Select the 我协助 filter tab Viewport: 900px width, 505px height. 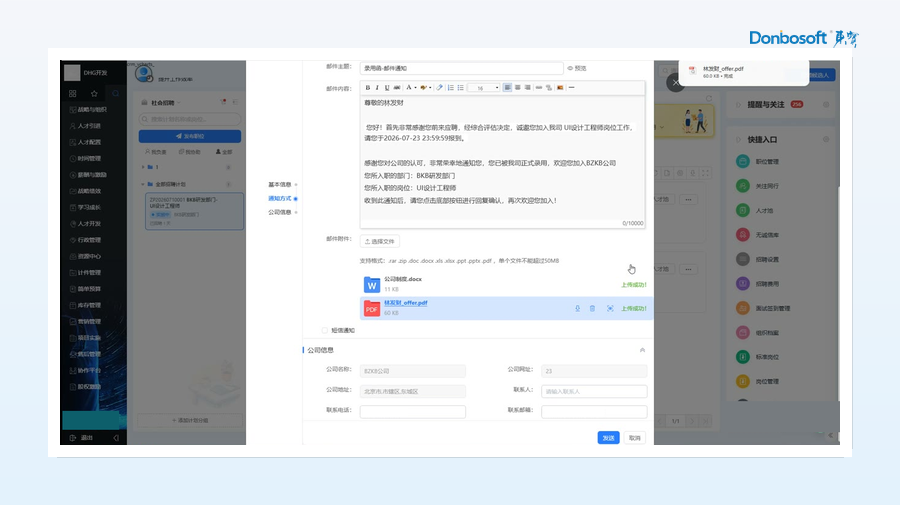tap(189, 152)
